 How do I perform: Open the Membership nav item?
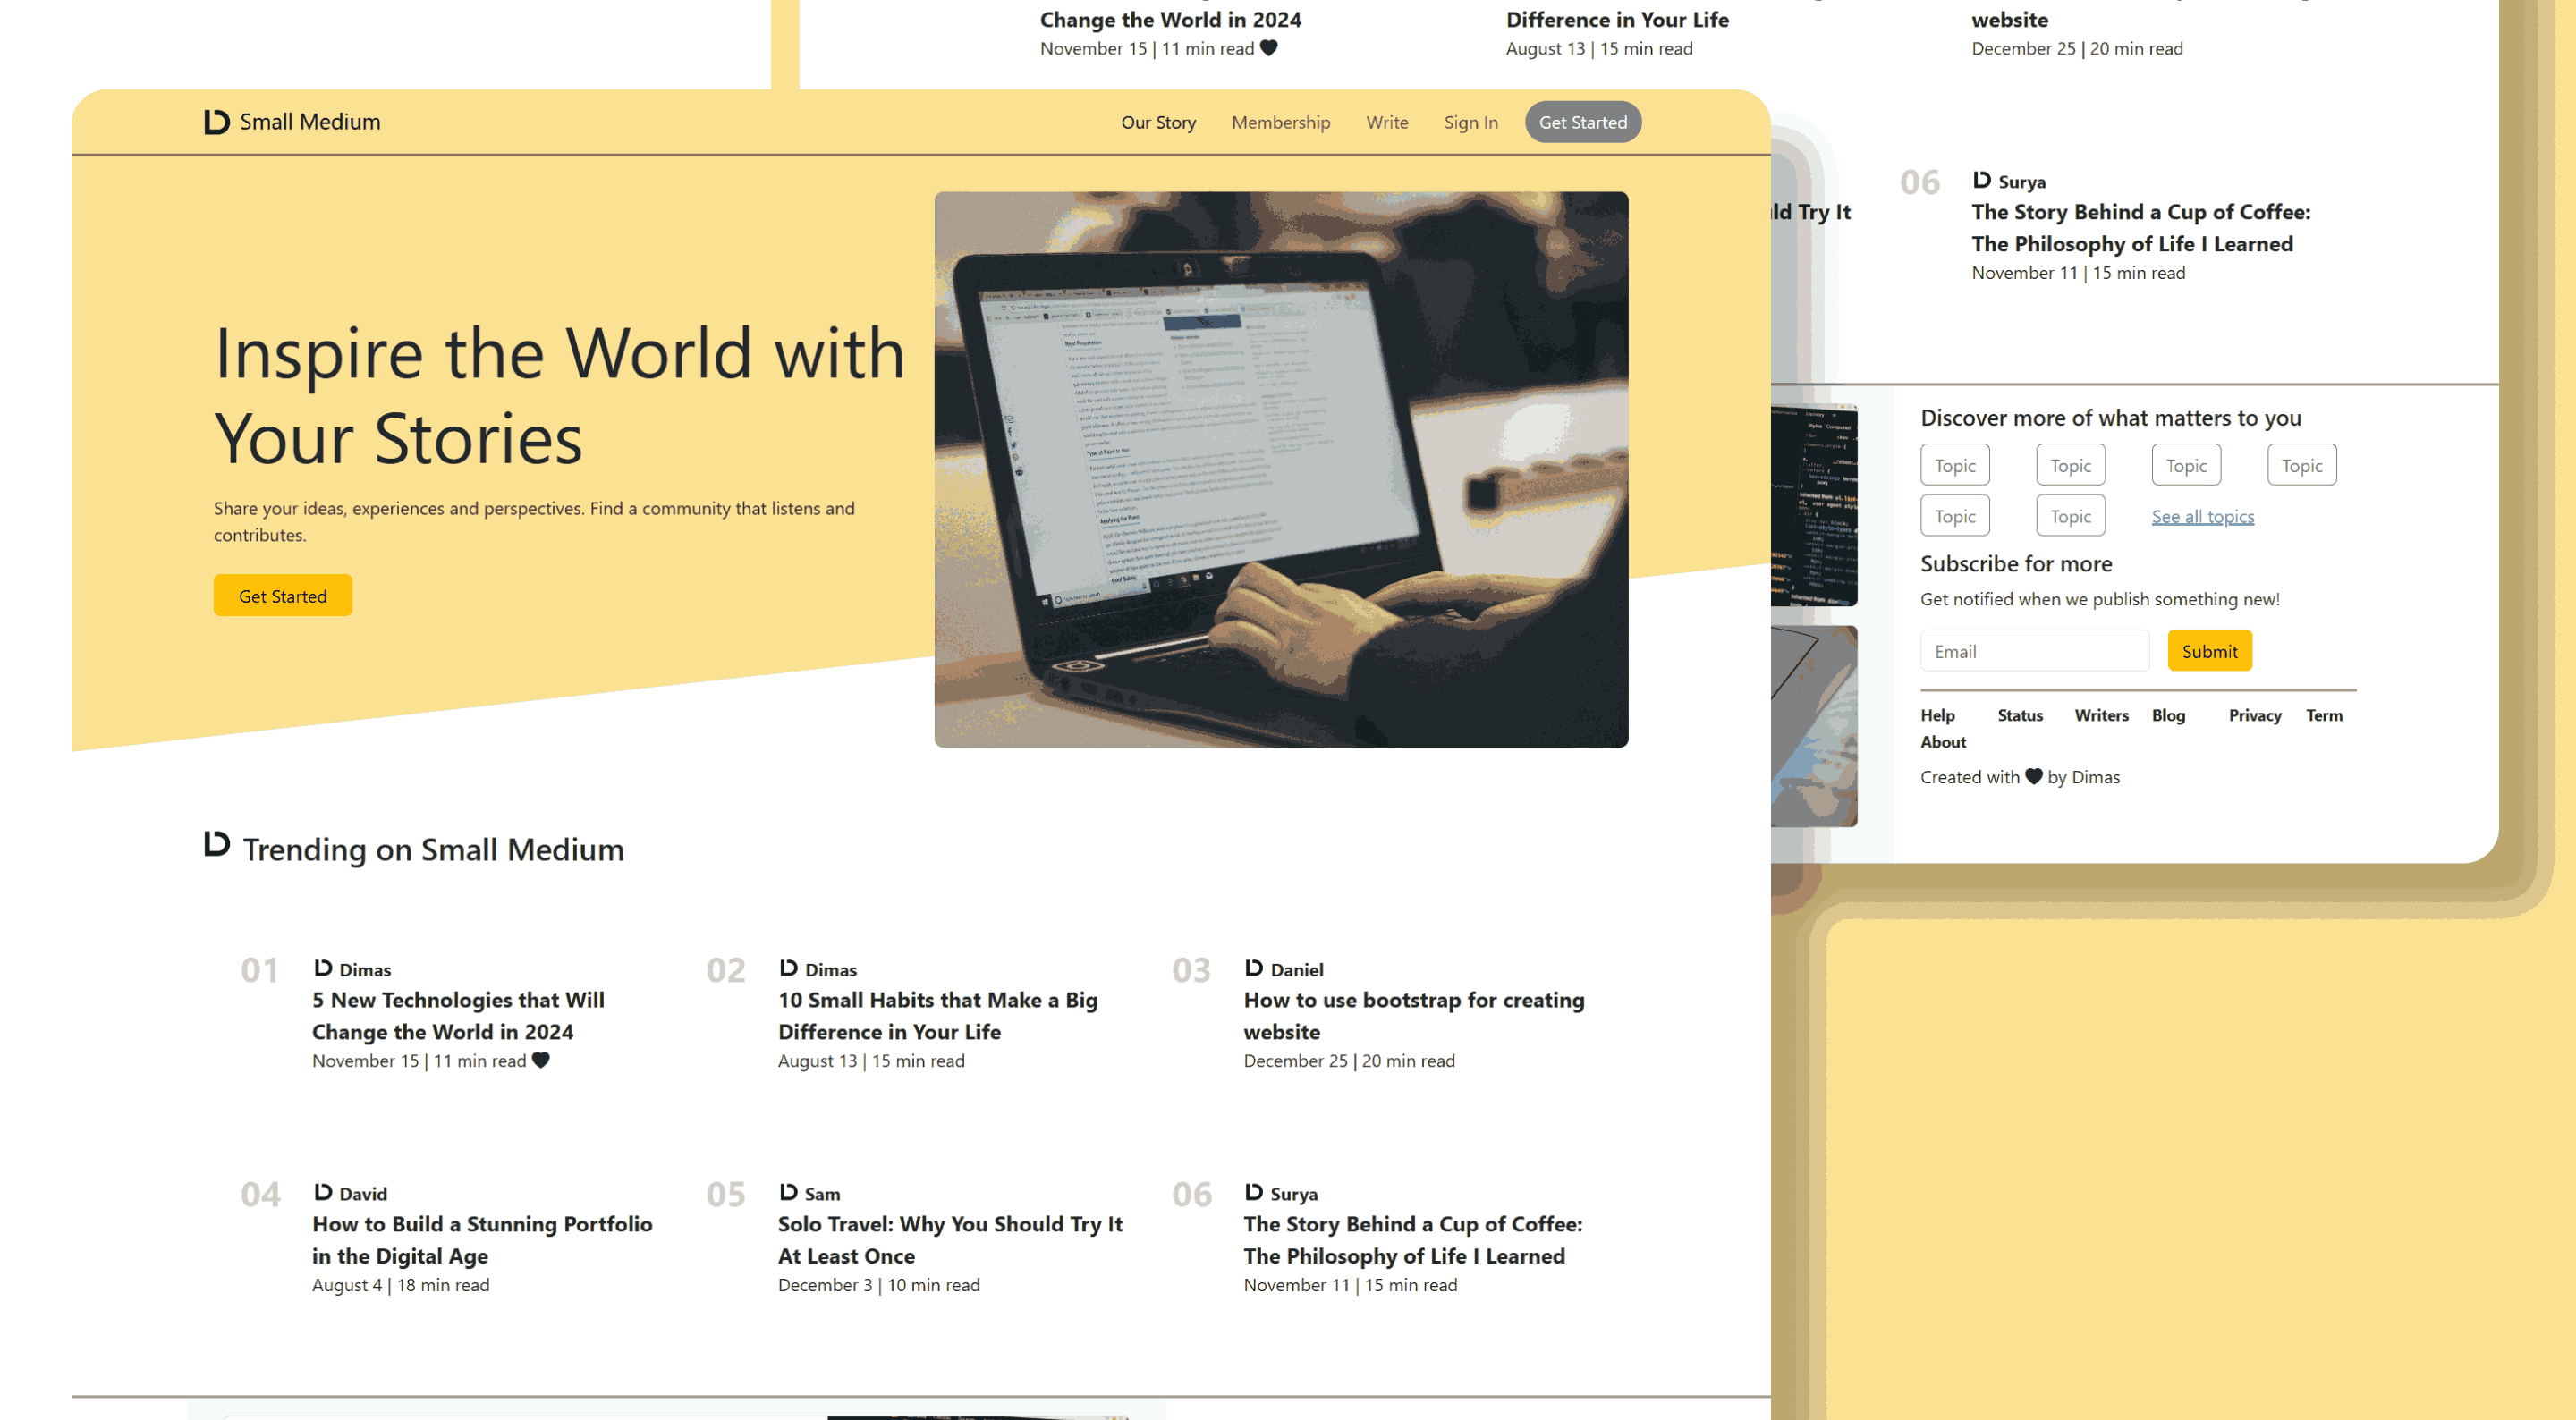pos(1281,122)
